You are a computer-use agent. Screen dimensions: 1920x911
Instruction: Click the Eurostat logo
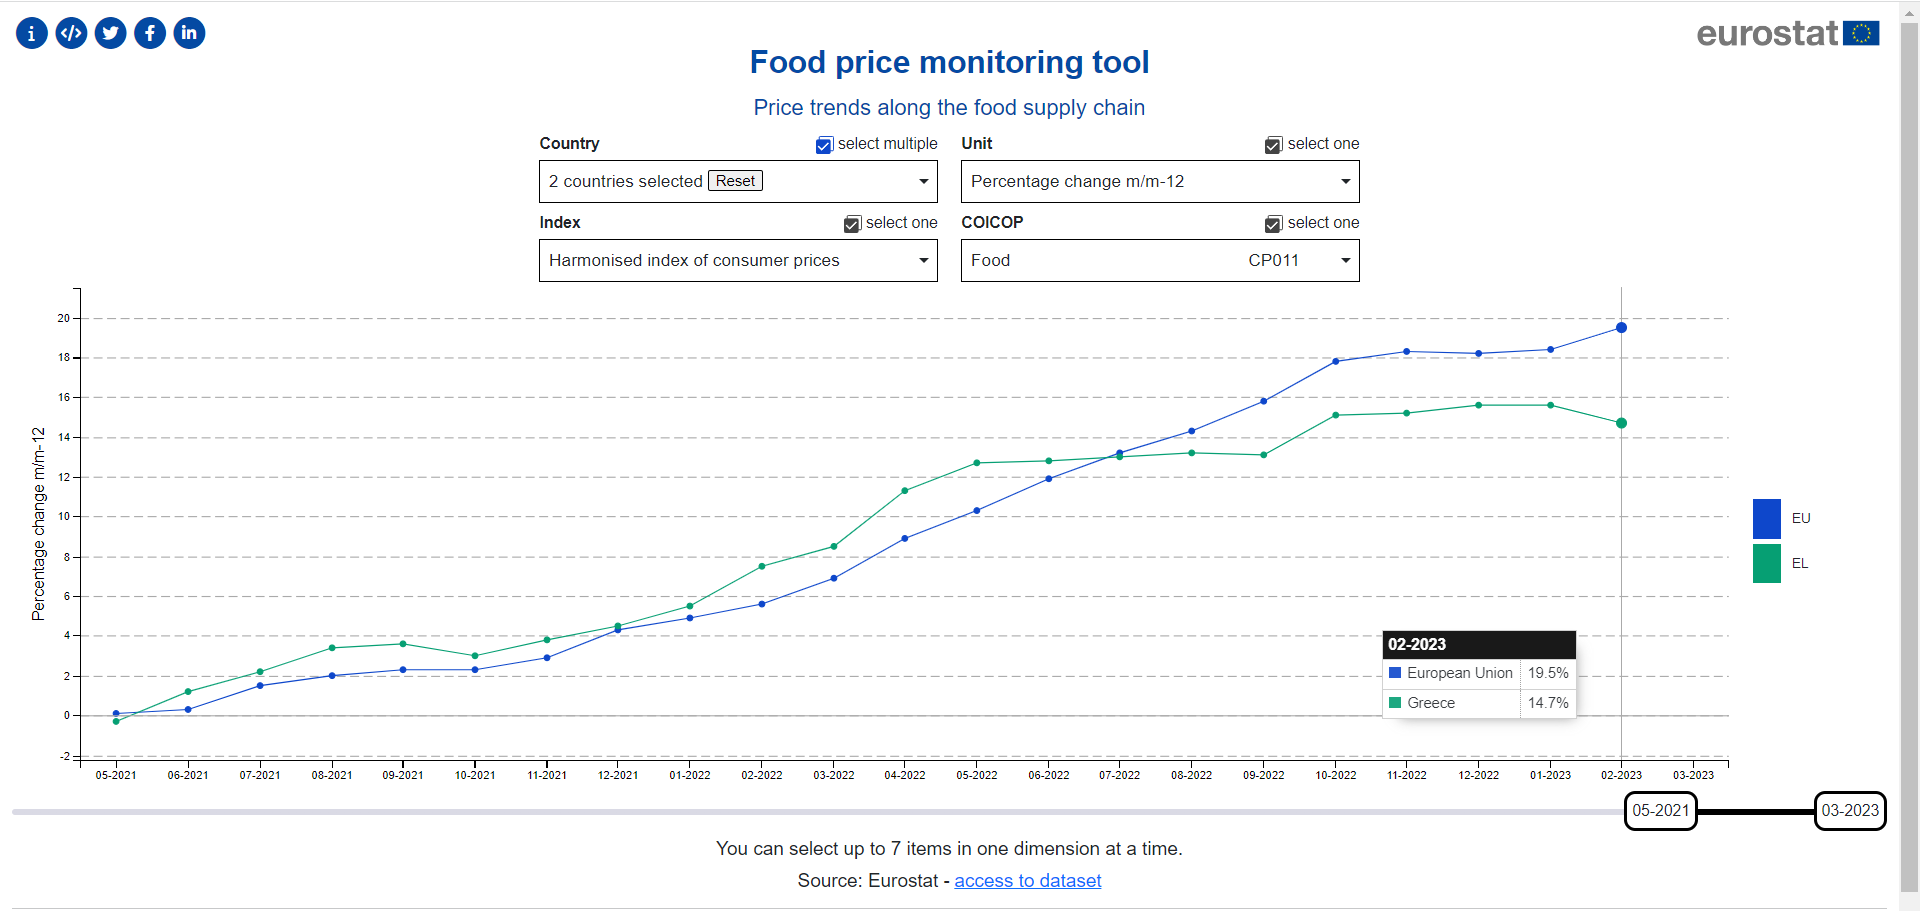[1787, 34]
